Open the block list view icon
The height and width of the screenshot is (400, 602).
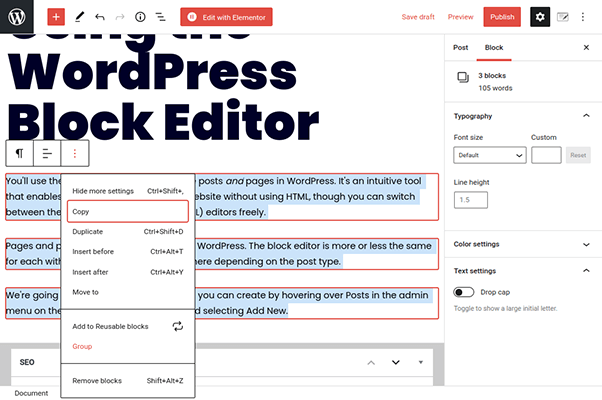[160, 17]
